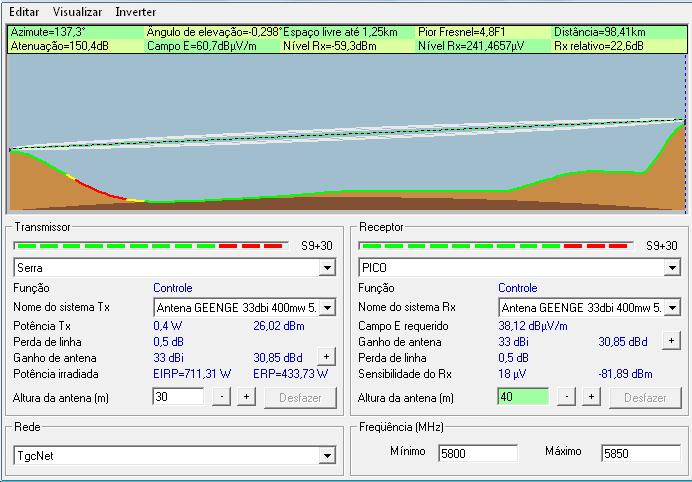Click the 18 µV sensitivity value

point(512,374)
